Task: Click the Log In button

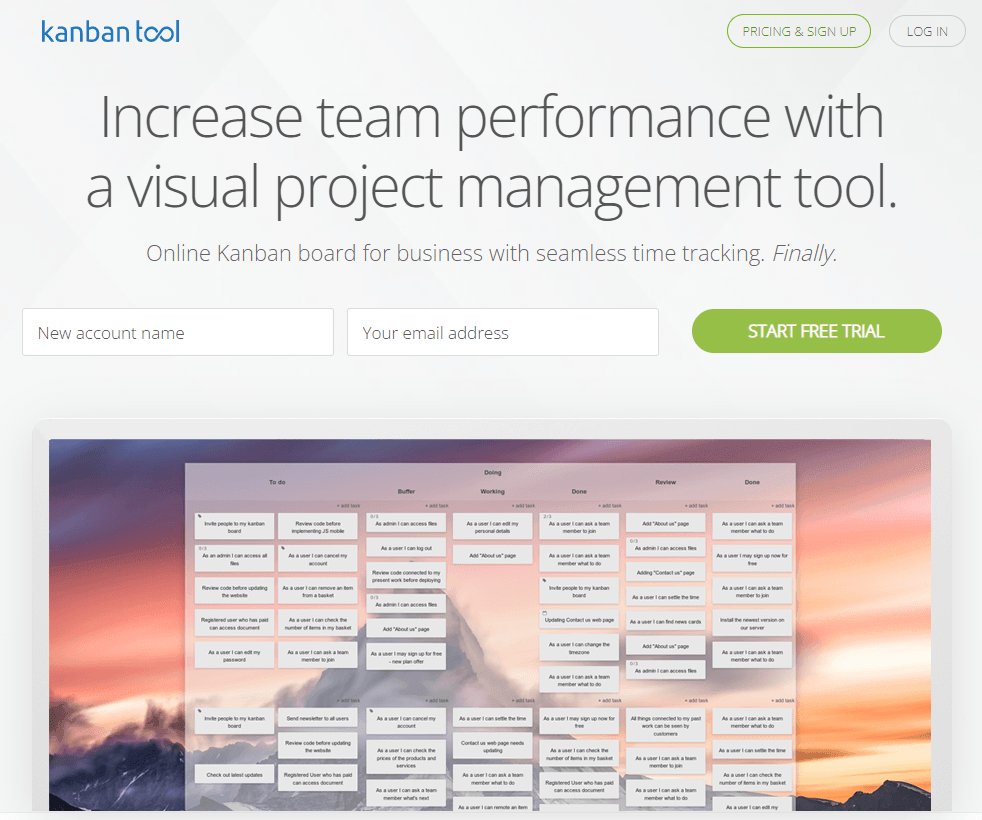Action: [926, 31]
